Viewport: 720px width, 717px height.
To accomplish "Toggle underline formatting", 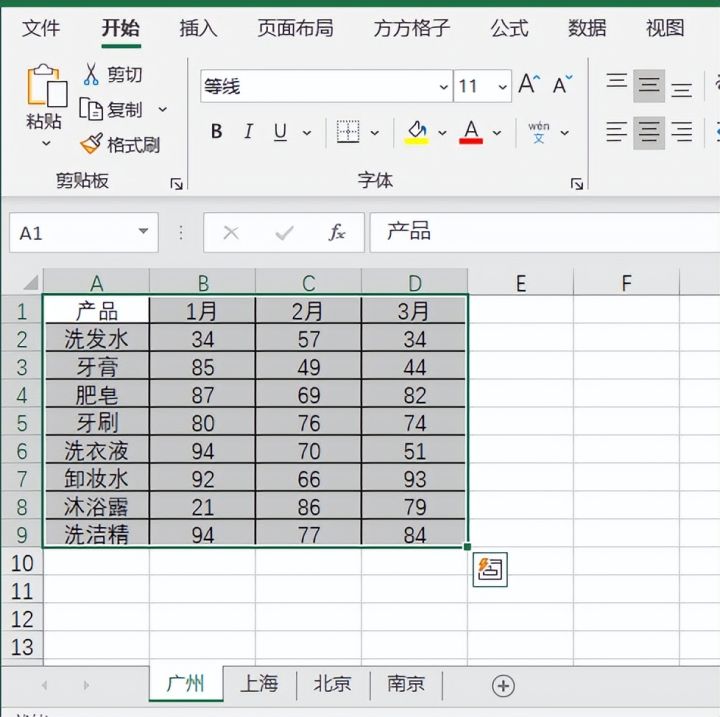I will pos(280,132).
